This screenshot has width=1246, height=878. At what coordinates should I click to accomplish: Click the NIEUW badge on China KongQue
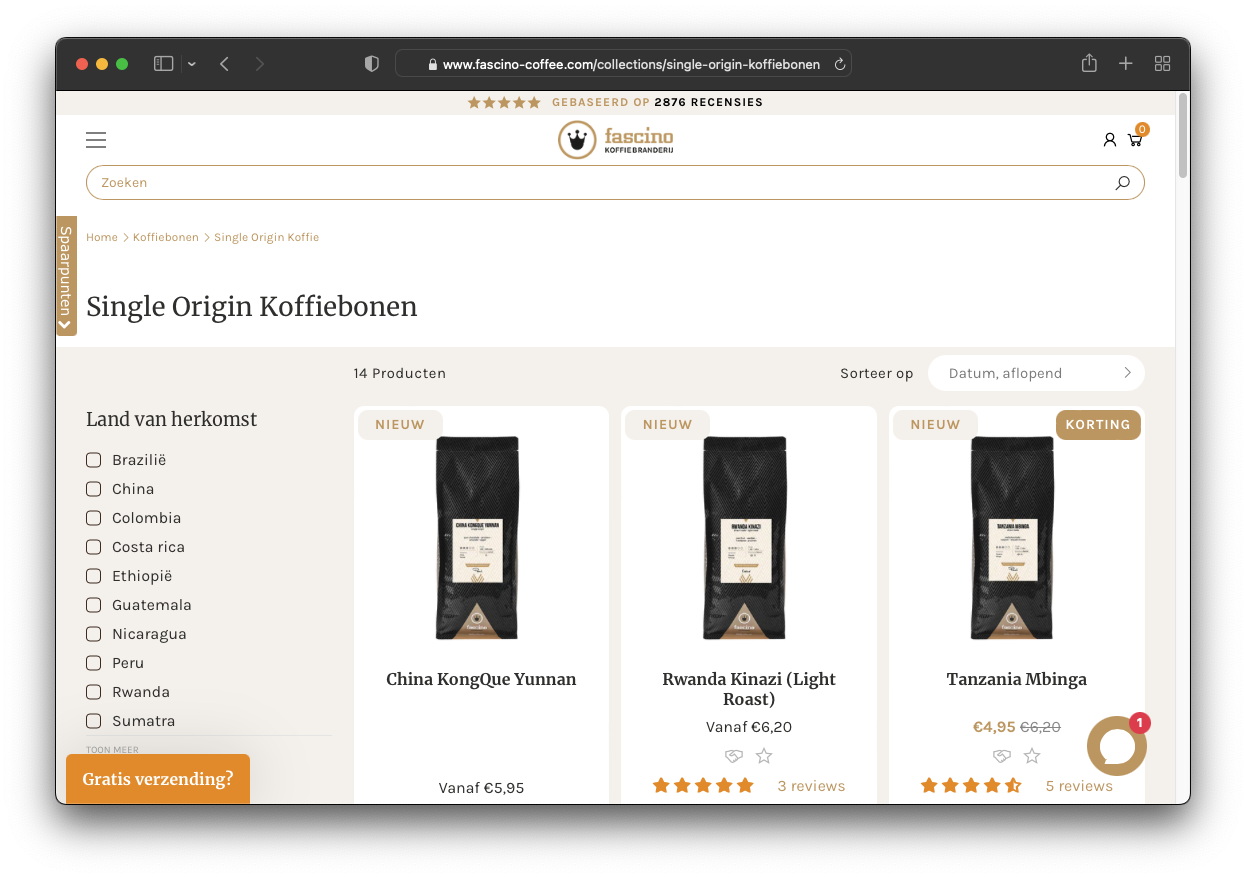point(400,424)
